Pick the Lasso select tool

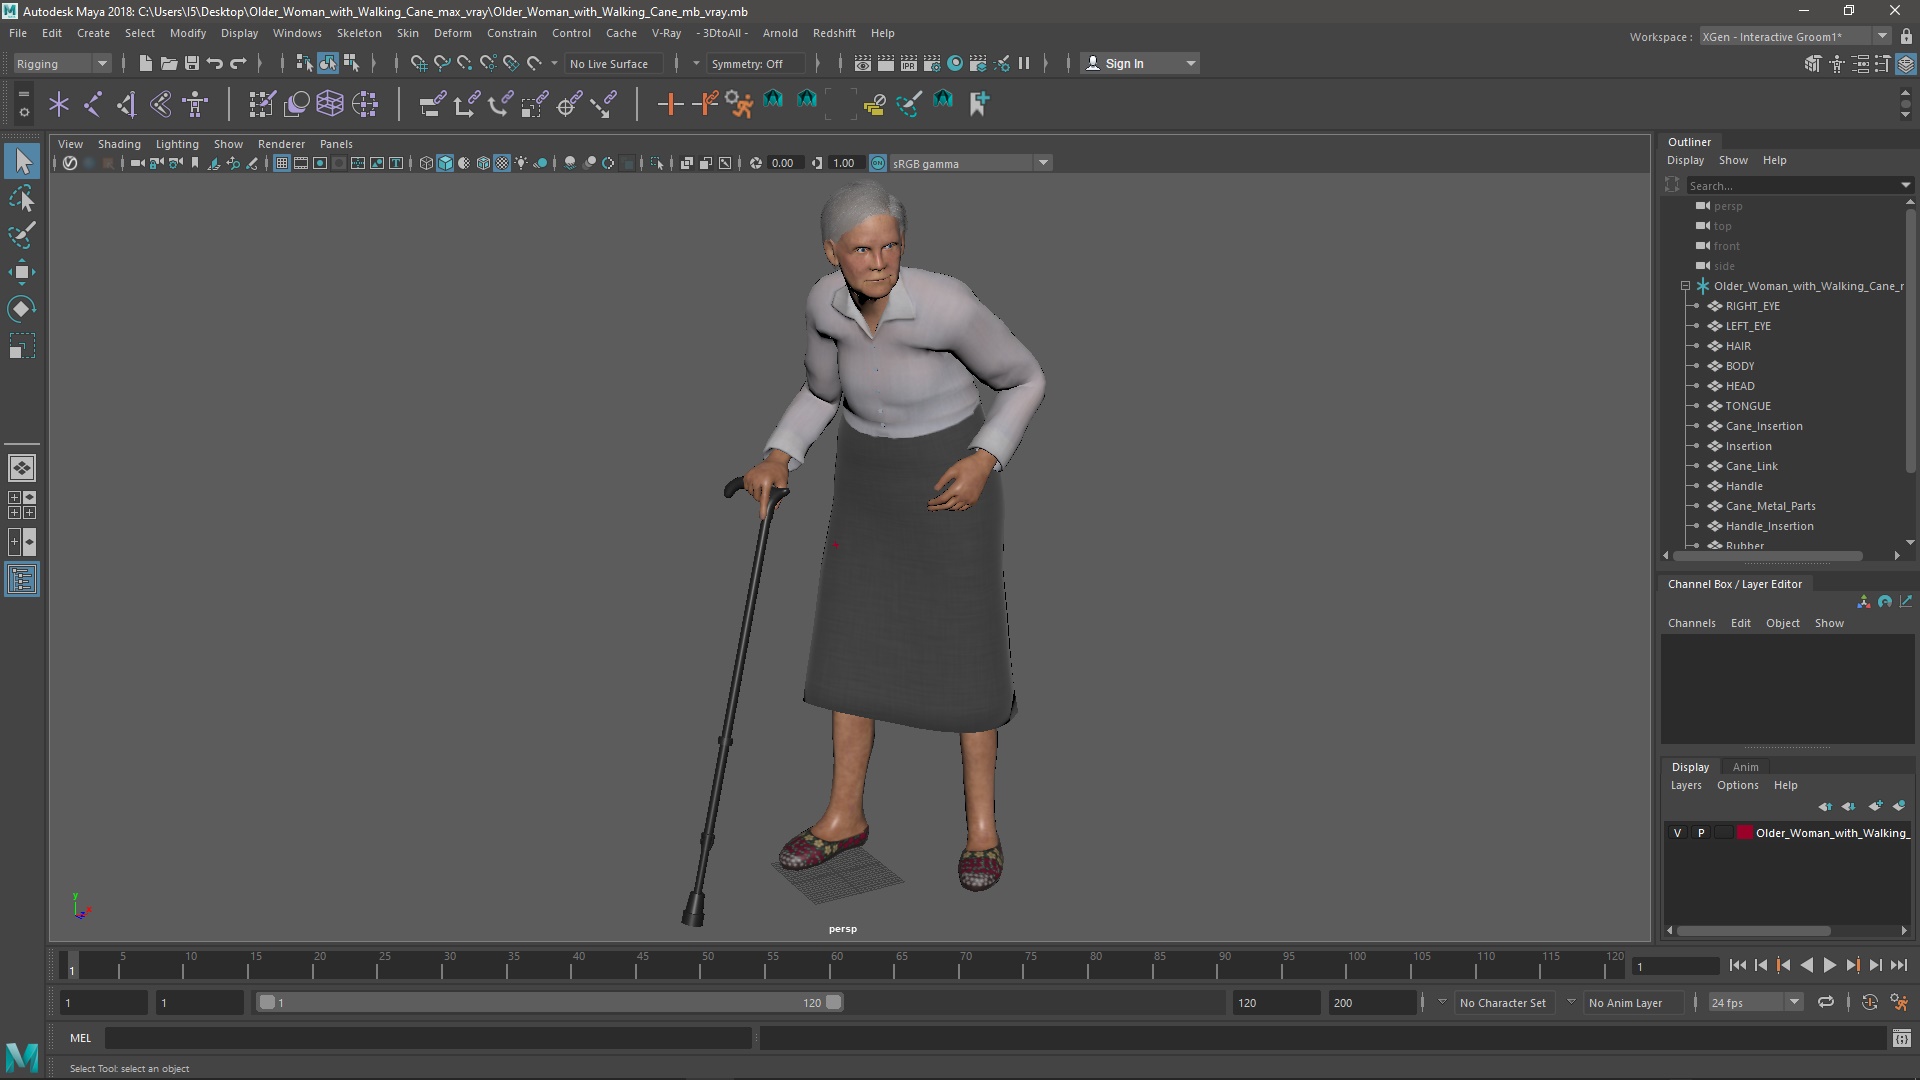point(21,198)
